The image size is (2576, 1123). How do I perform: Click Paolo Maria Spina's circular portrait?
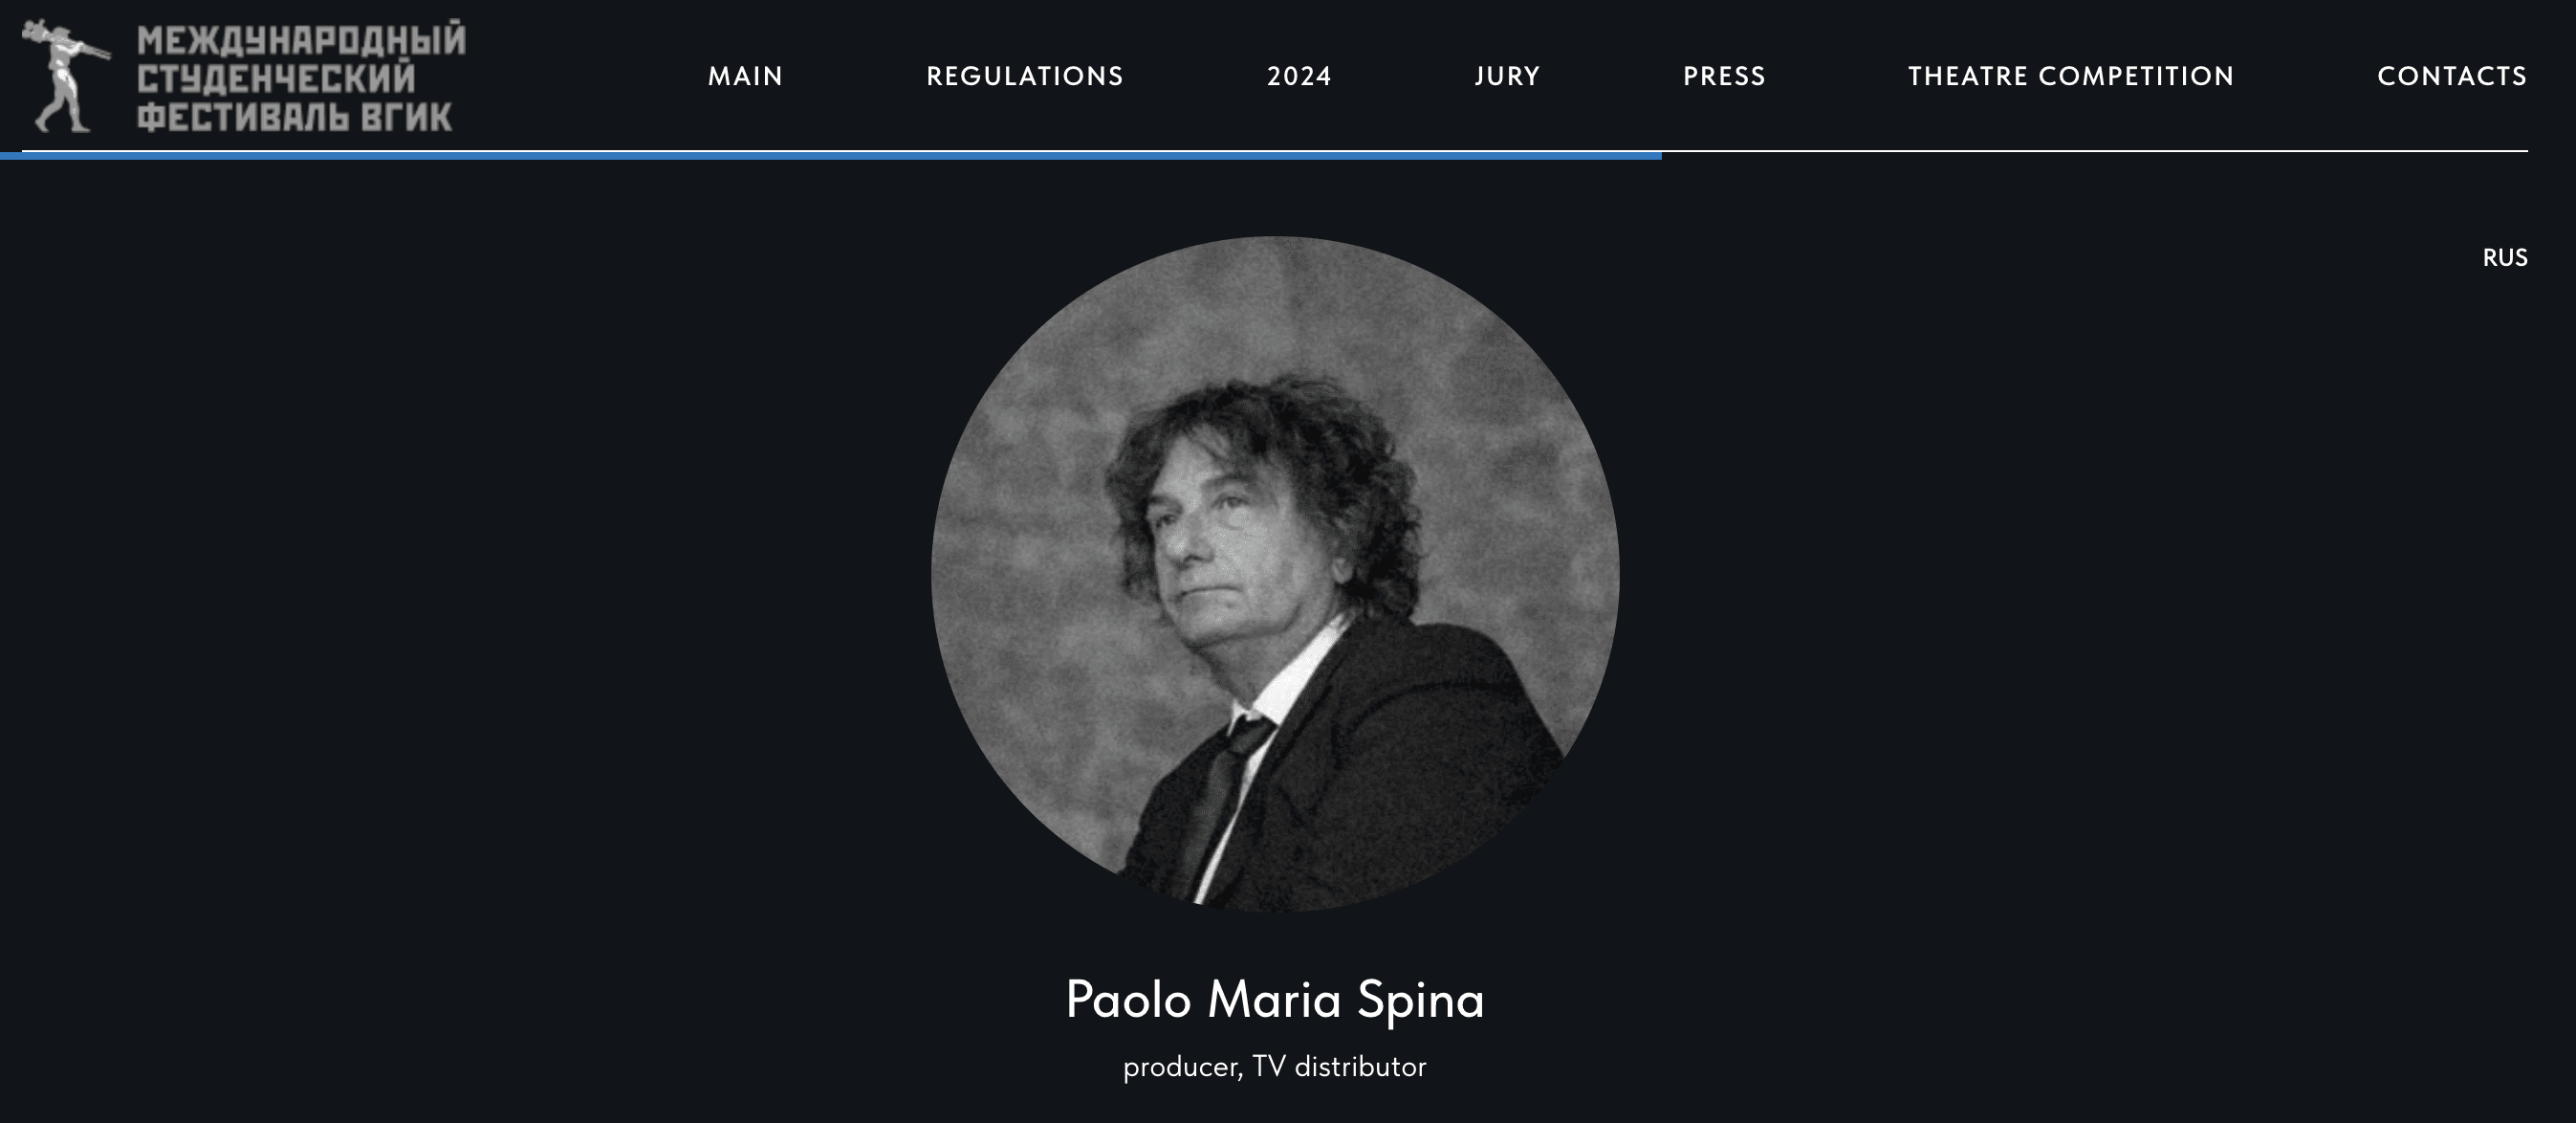pos(1275,574)
